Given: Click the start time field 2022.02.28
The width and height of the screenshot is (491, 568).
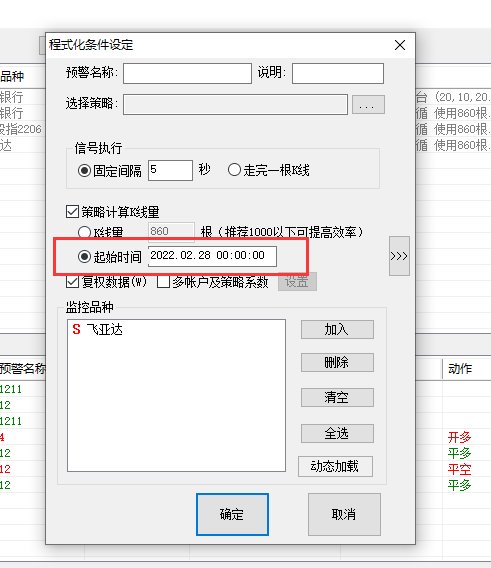Looking at the screenshot, I should (212, 256).
